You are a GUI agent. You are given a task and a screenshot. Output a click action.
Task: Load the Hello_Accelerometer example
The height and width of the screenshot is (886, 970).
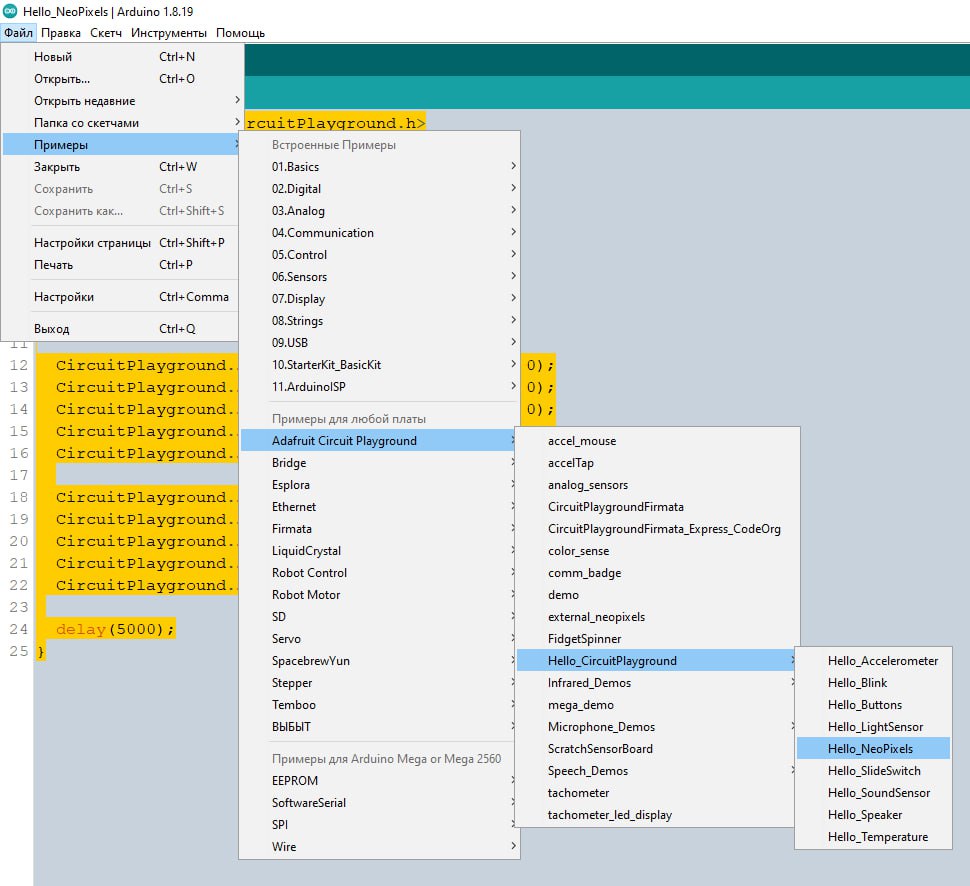pyautogui.click(x=873, y=661)
